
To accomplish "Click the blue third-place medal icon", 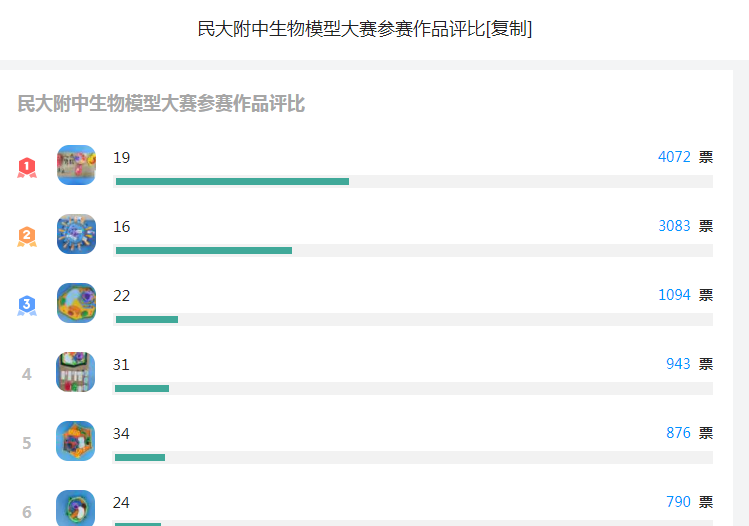I will point(27,305).
